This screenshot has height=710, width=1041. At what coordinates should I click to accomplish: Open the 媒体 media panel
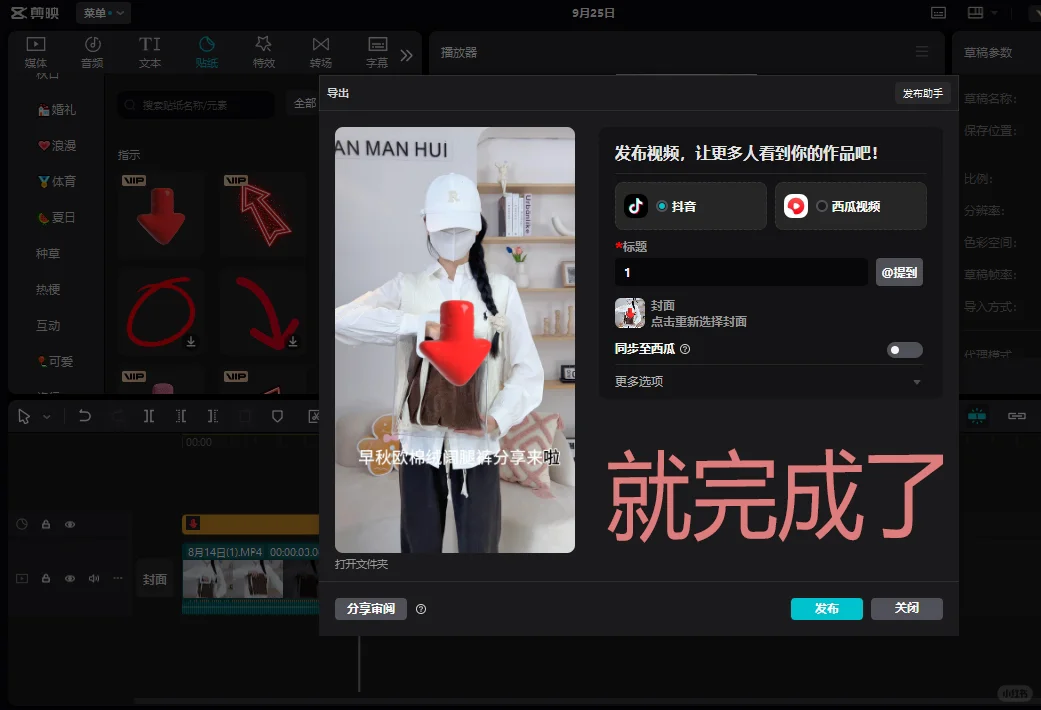37,52
